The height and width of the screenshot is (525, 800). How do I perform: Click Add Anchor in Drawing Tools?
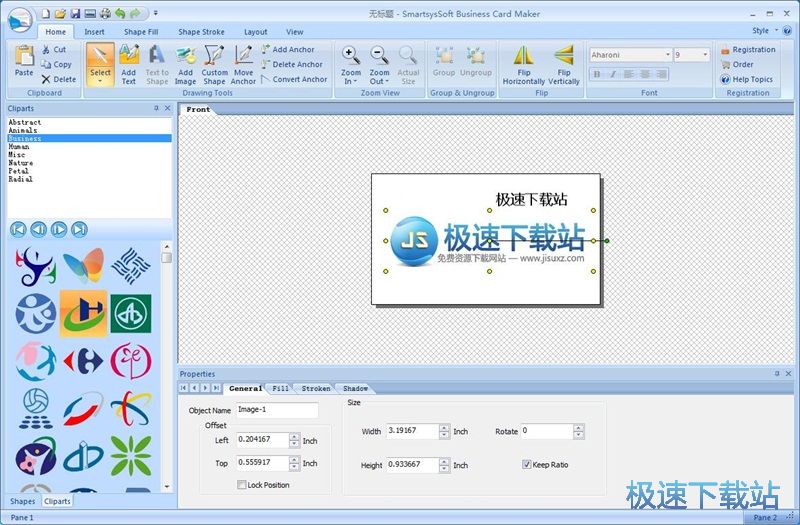point(288,49)
